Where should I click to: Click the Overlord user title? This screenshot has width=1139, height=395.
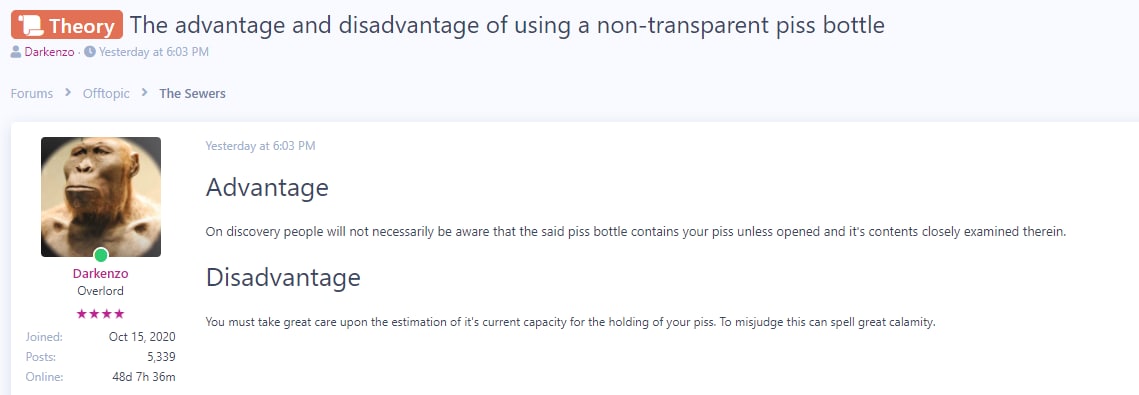click(100, 290)
